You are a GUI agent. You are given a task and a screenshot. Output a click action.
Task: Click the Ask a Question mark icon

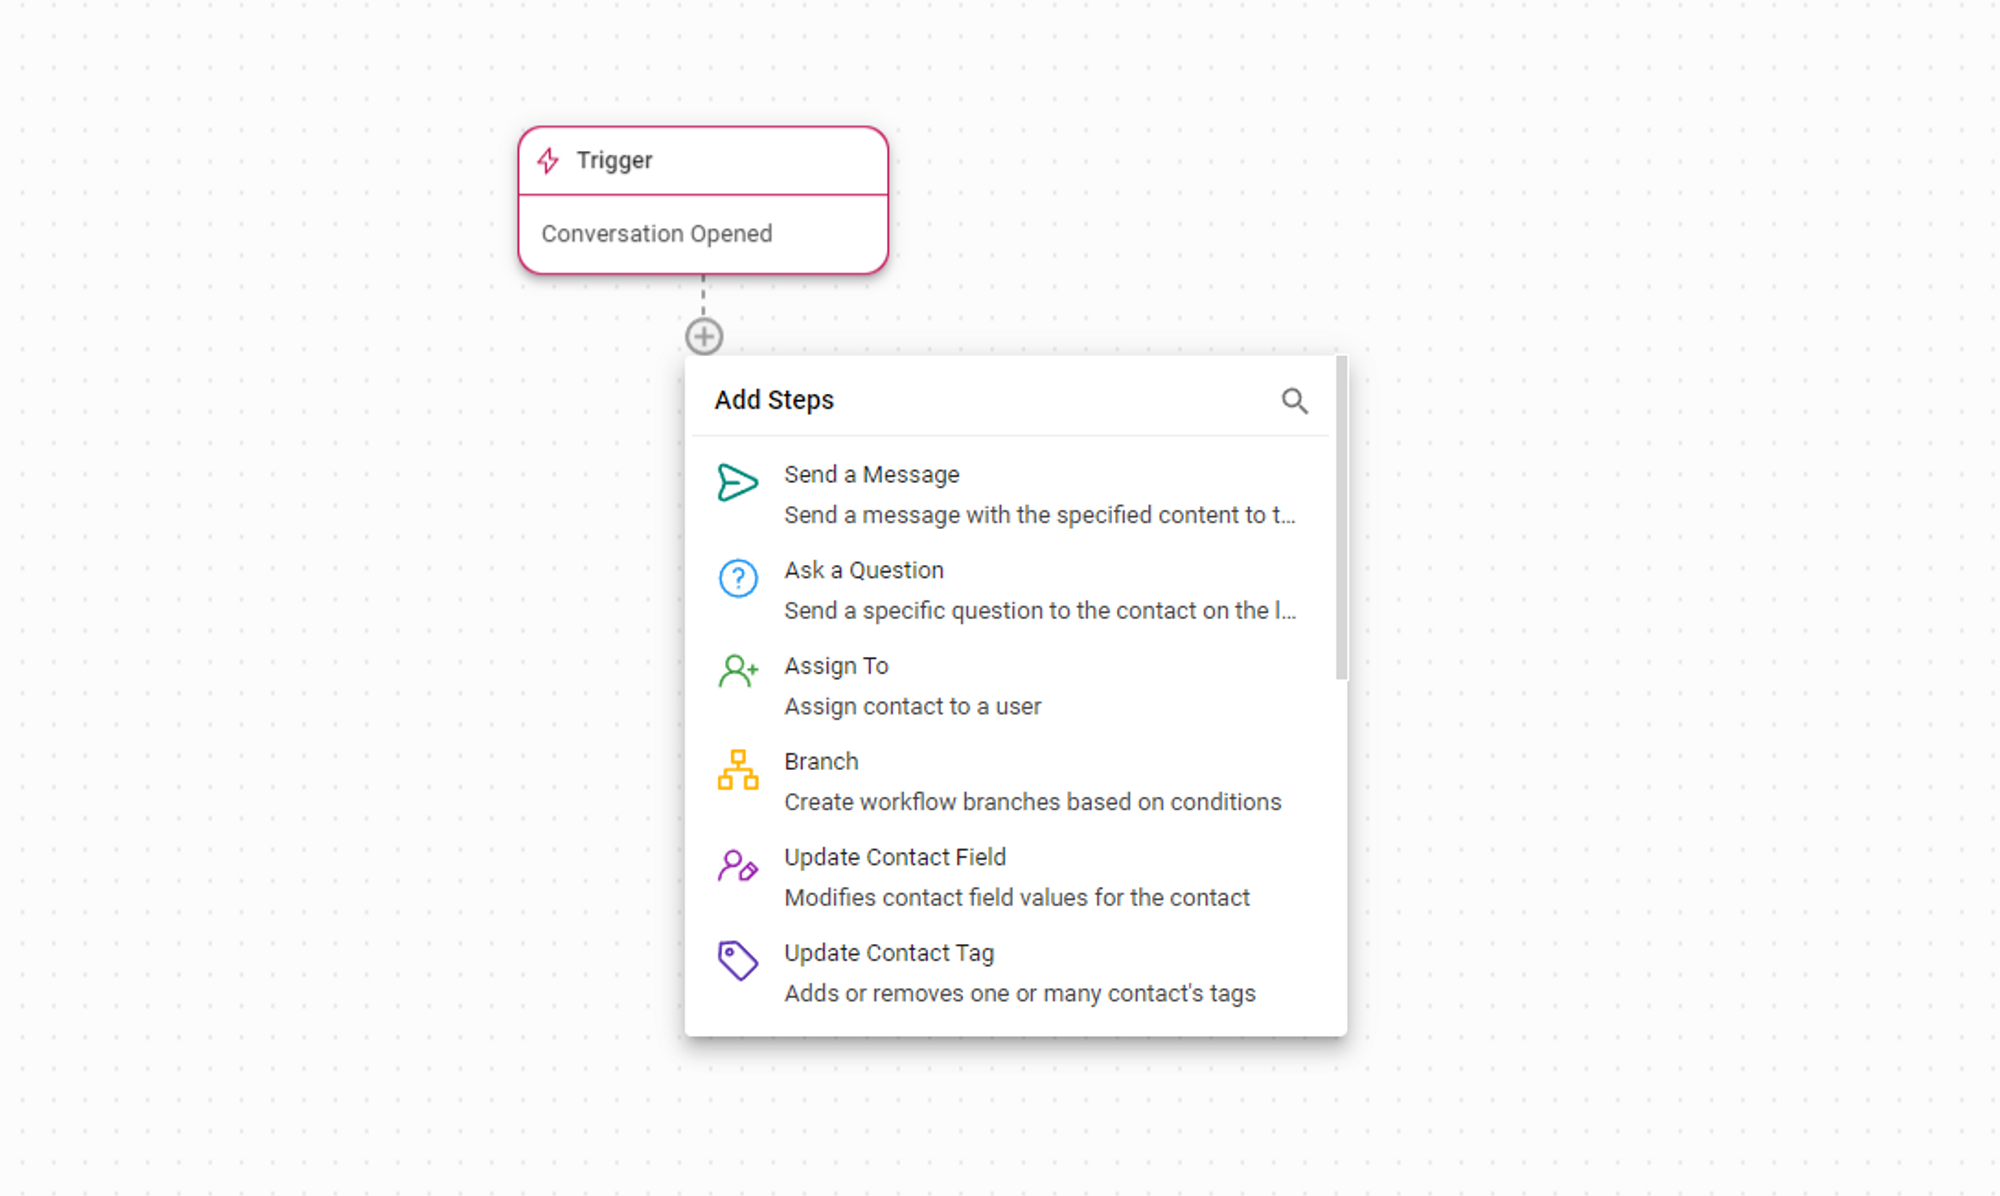click(738, 578)
